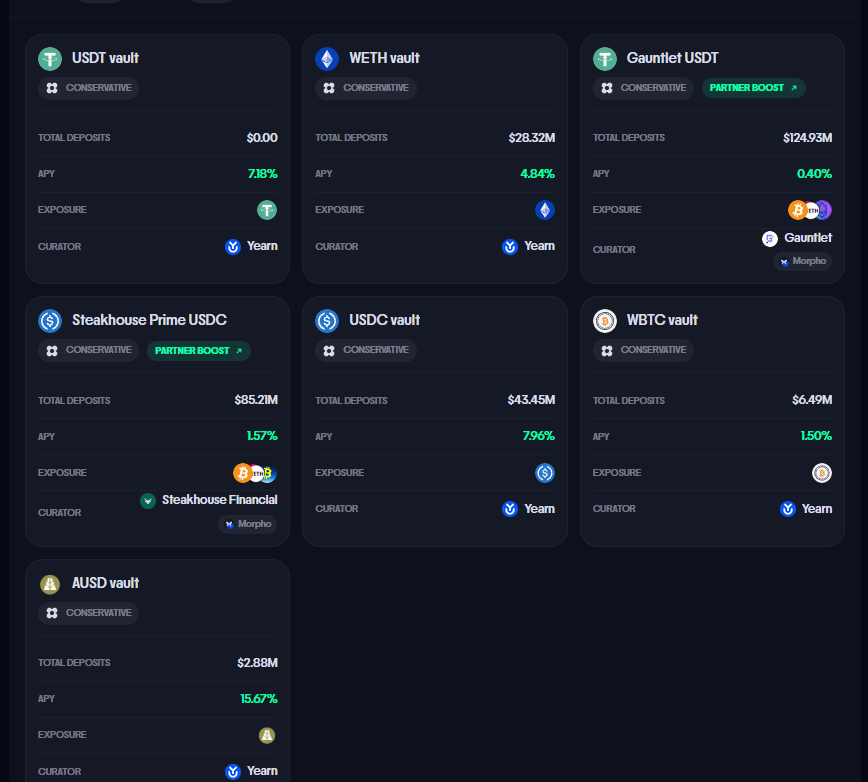Click the Conservative badge icon in USDT vault

(52, 88)
